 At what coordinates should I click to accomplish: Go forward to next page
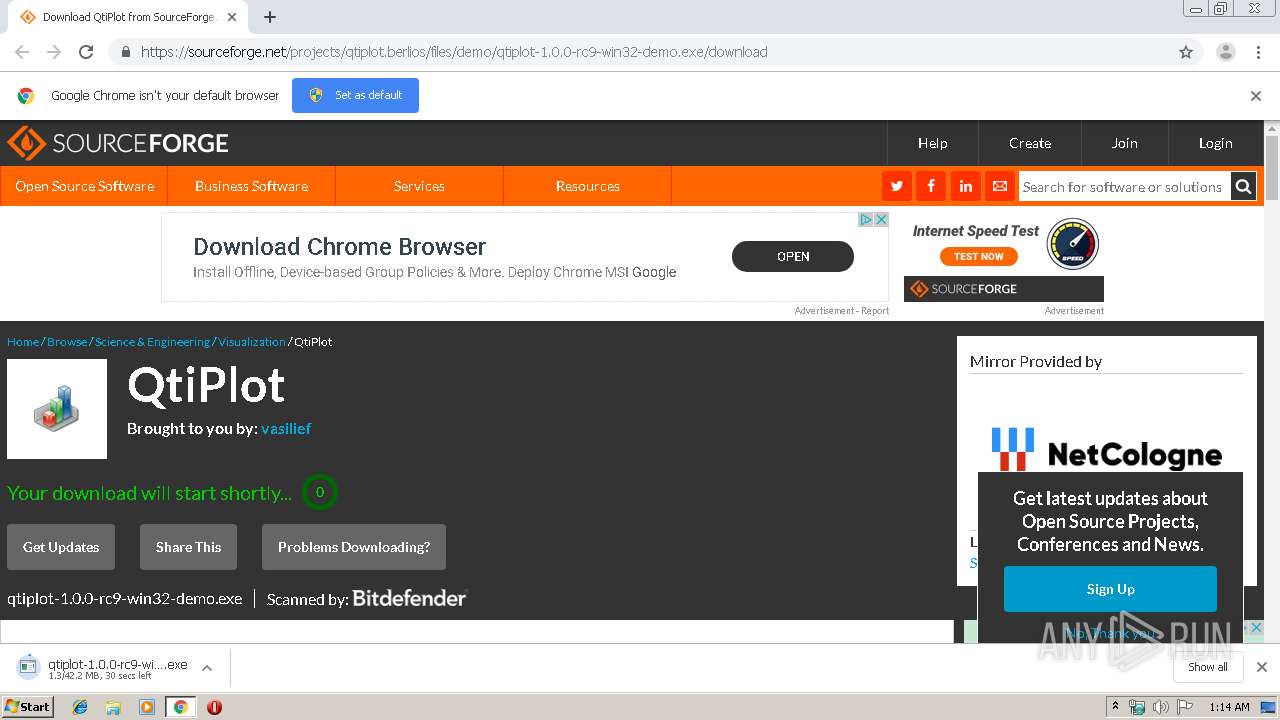tap(54, 52)
